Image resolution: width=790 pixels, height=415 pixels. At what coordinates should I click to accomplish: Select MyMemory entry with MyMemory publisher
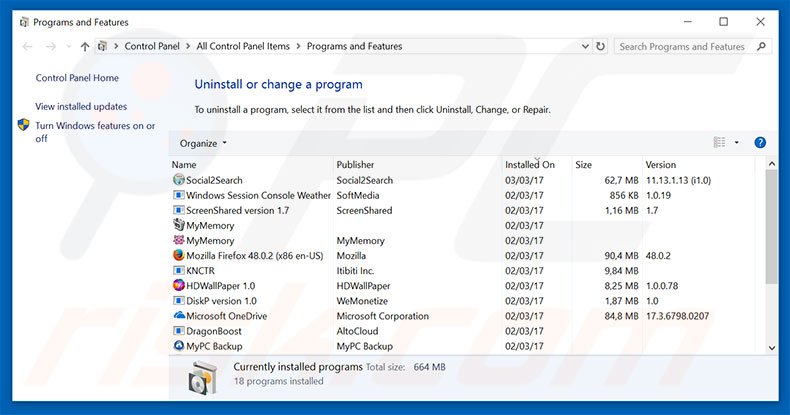tap(463, 240)
